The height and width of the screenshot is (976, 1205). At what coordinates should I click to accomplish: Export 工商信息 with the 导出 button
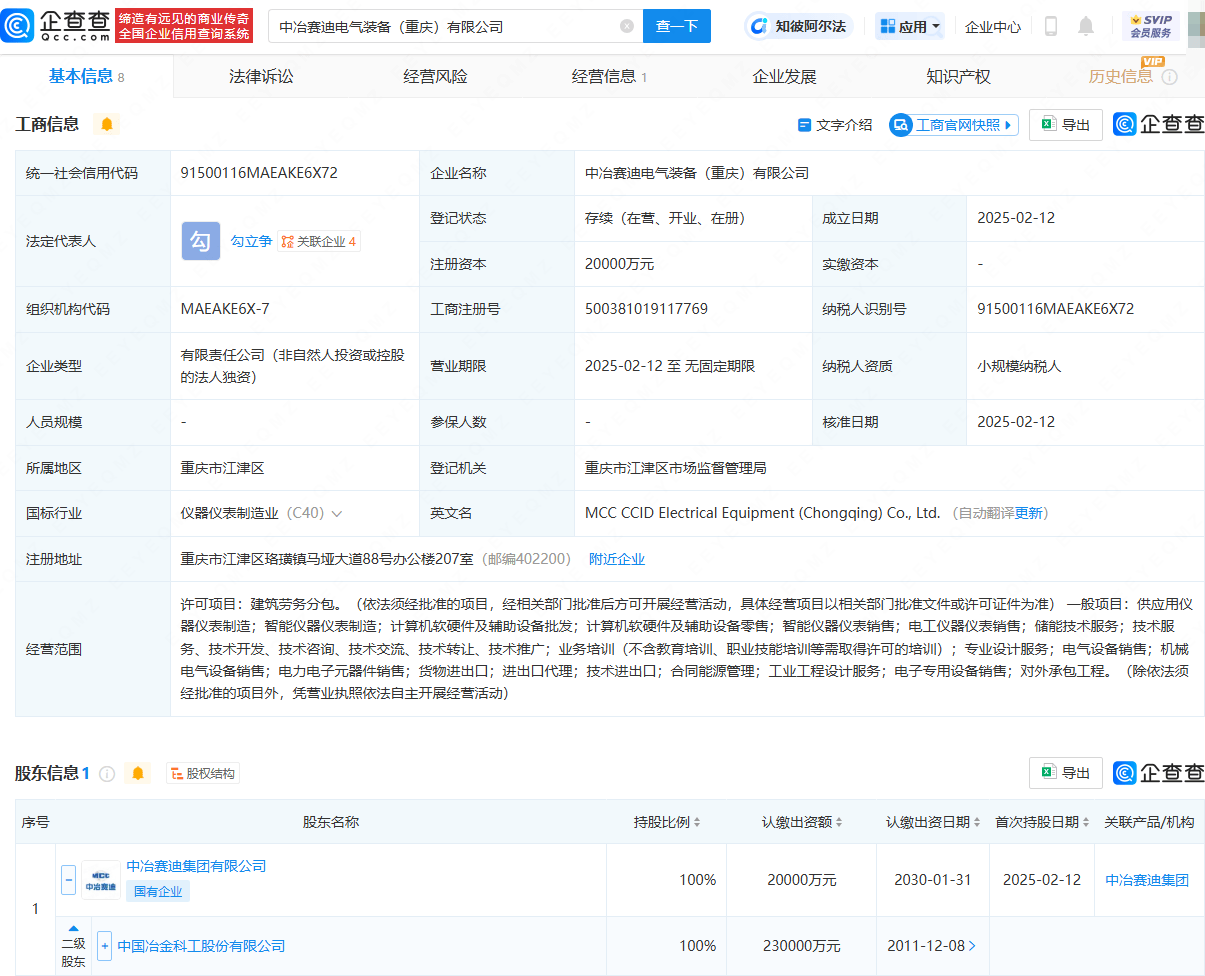pyautogui.click(x=1066, y=125)
